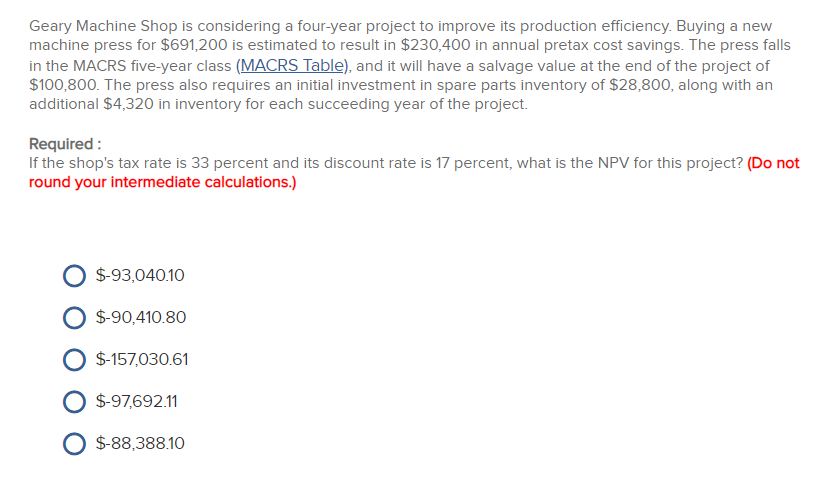This screenshot has width=820, height=478.
Task: Select the $-88,388.10 radio button
Action: pos(74,443)
